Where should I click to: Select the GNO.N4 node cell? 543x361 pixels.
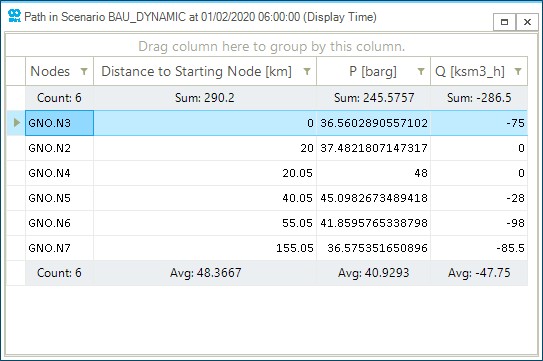(59, 173)
